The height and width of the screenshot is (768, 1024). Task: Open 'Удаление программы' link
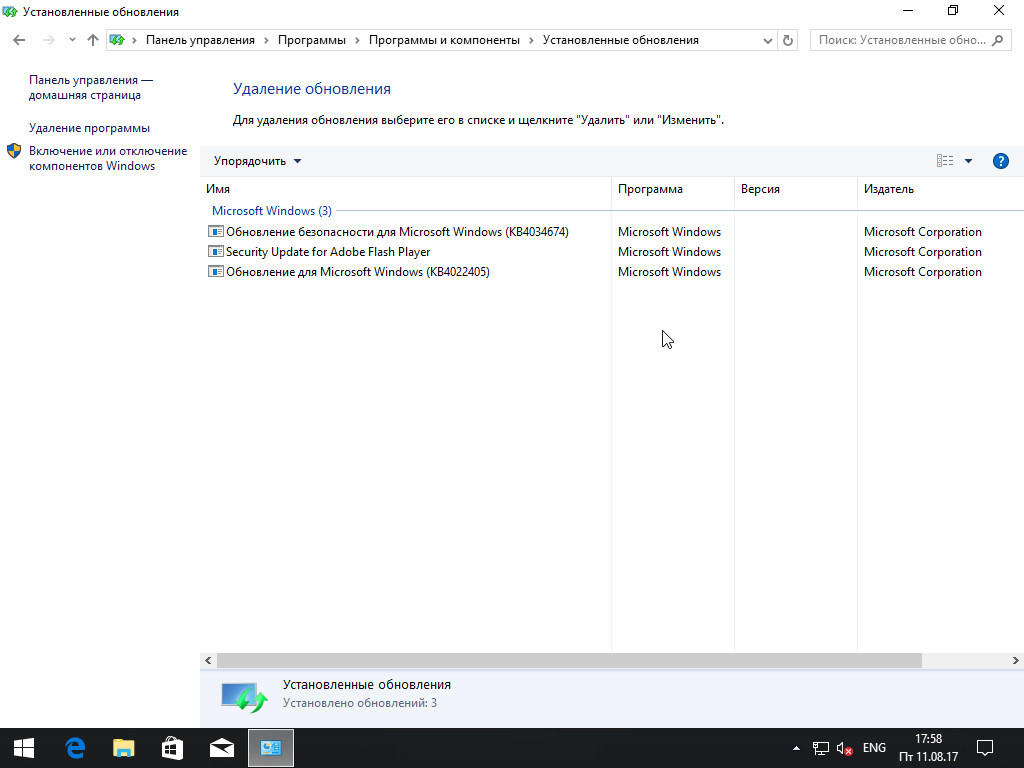(89, 128)
